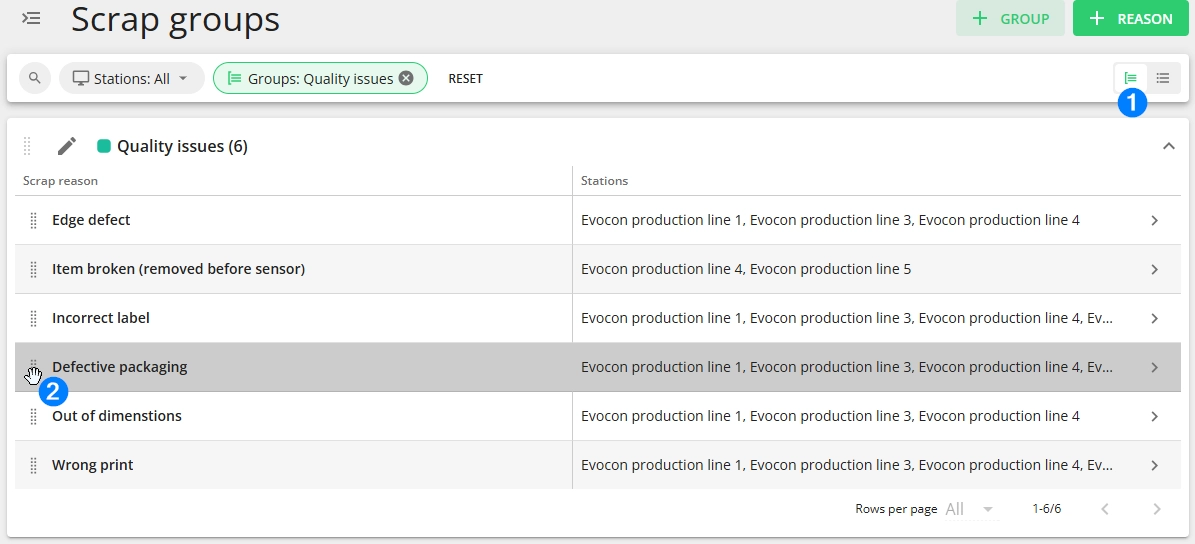Open details arrow for Incorrect label
This screenshot has width=1195, height=544.
click(x=1155, y=318)
